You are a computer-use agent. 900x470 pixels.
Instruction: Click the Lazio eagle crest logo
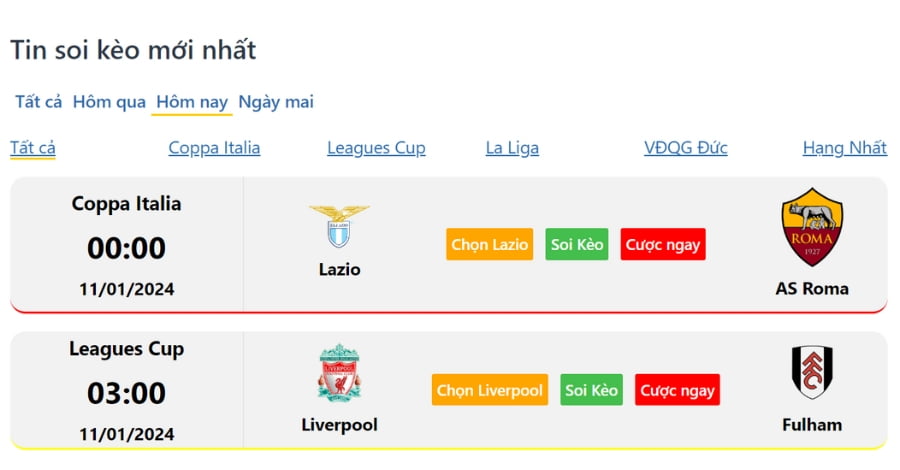tap(339, 226)
